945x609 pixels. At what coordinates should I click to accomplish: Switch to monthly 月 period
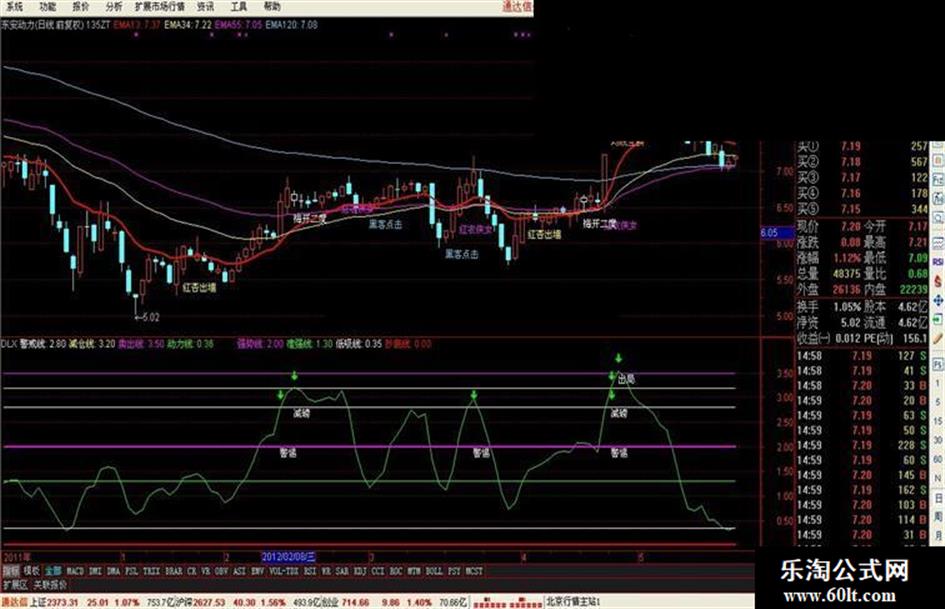point(938,535)
